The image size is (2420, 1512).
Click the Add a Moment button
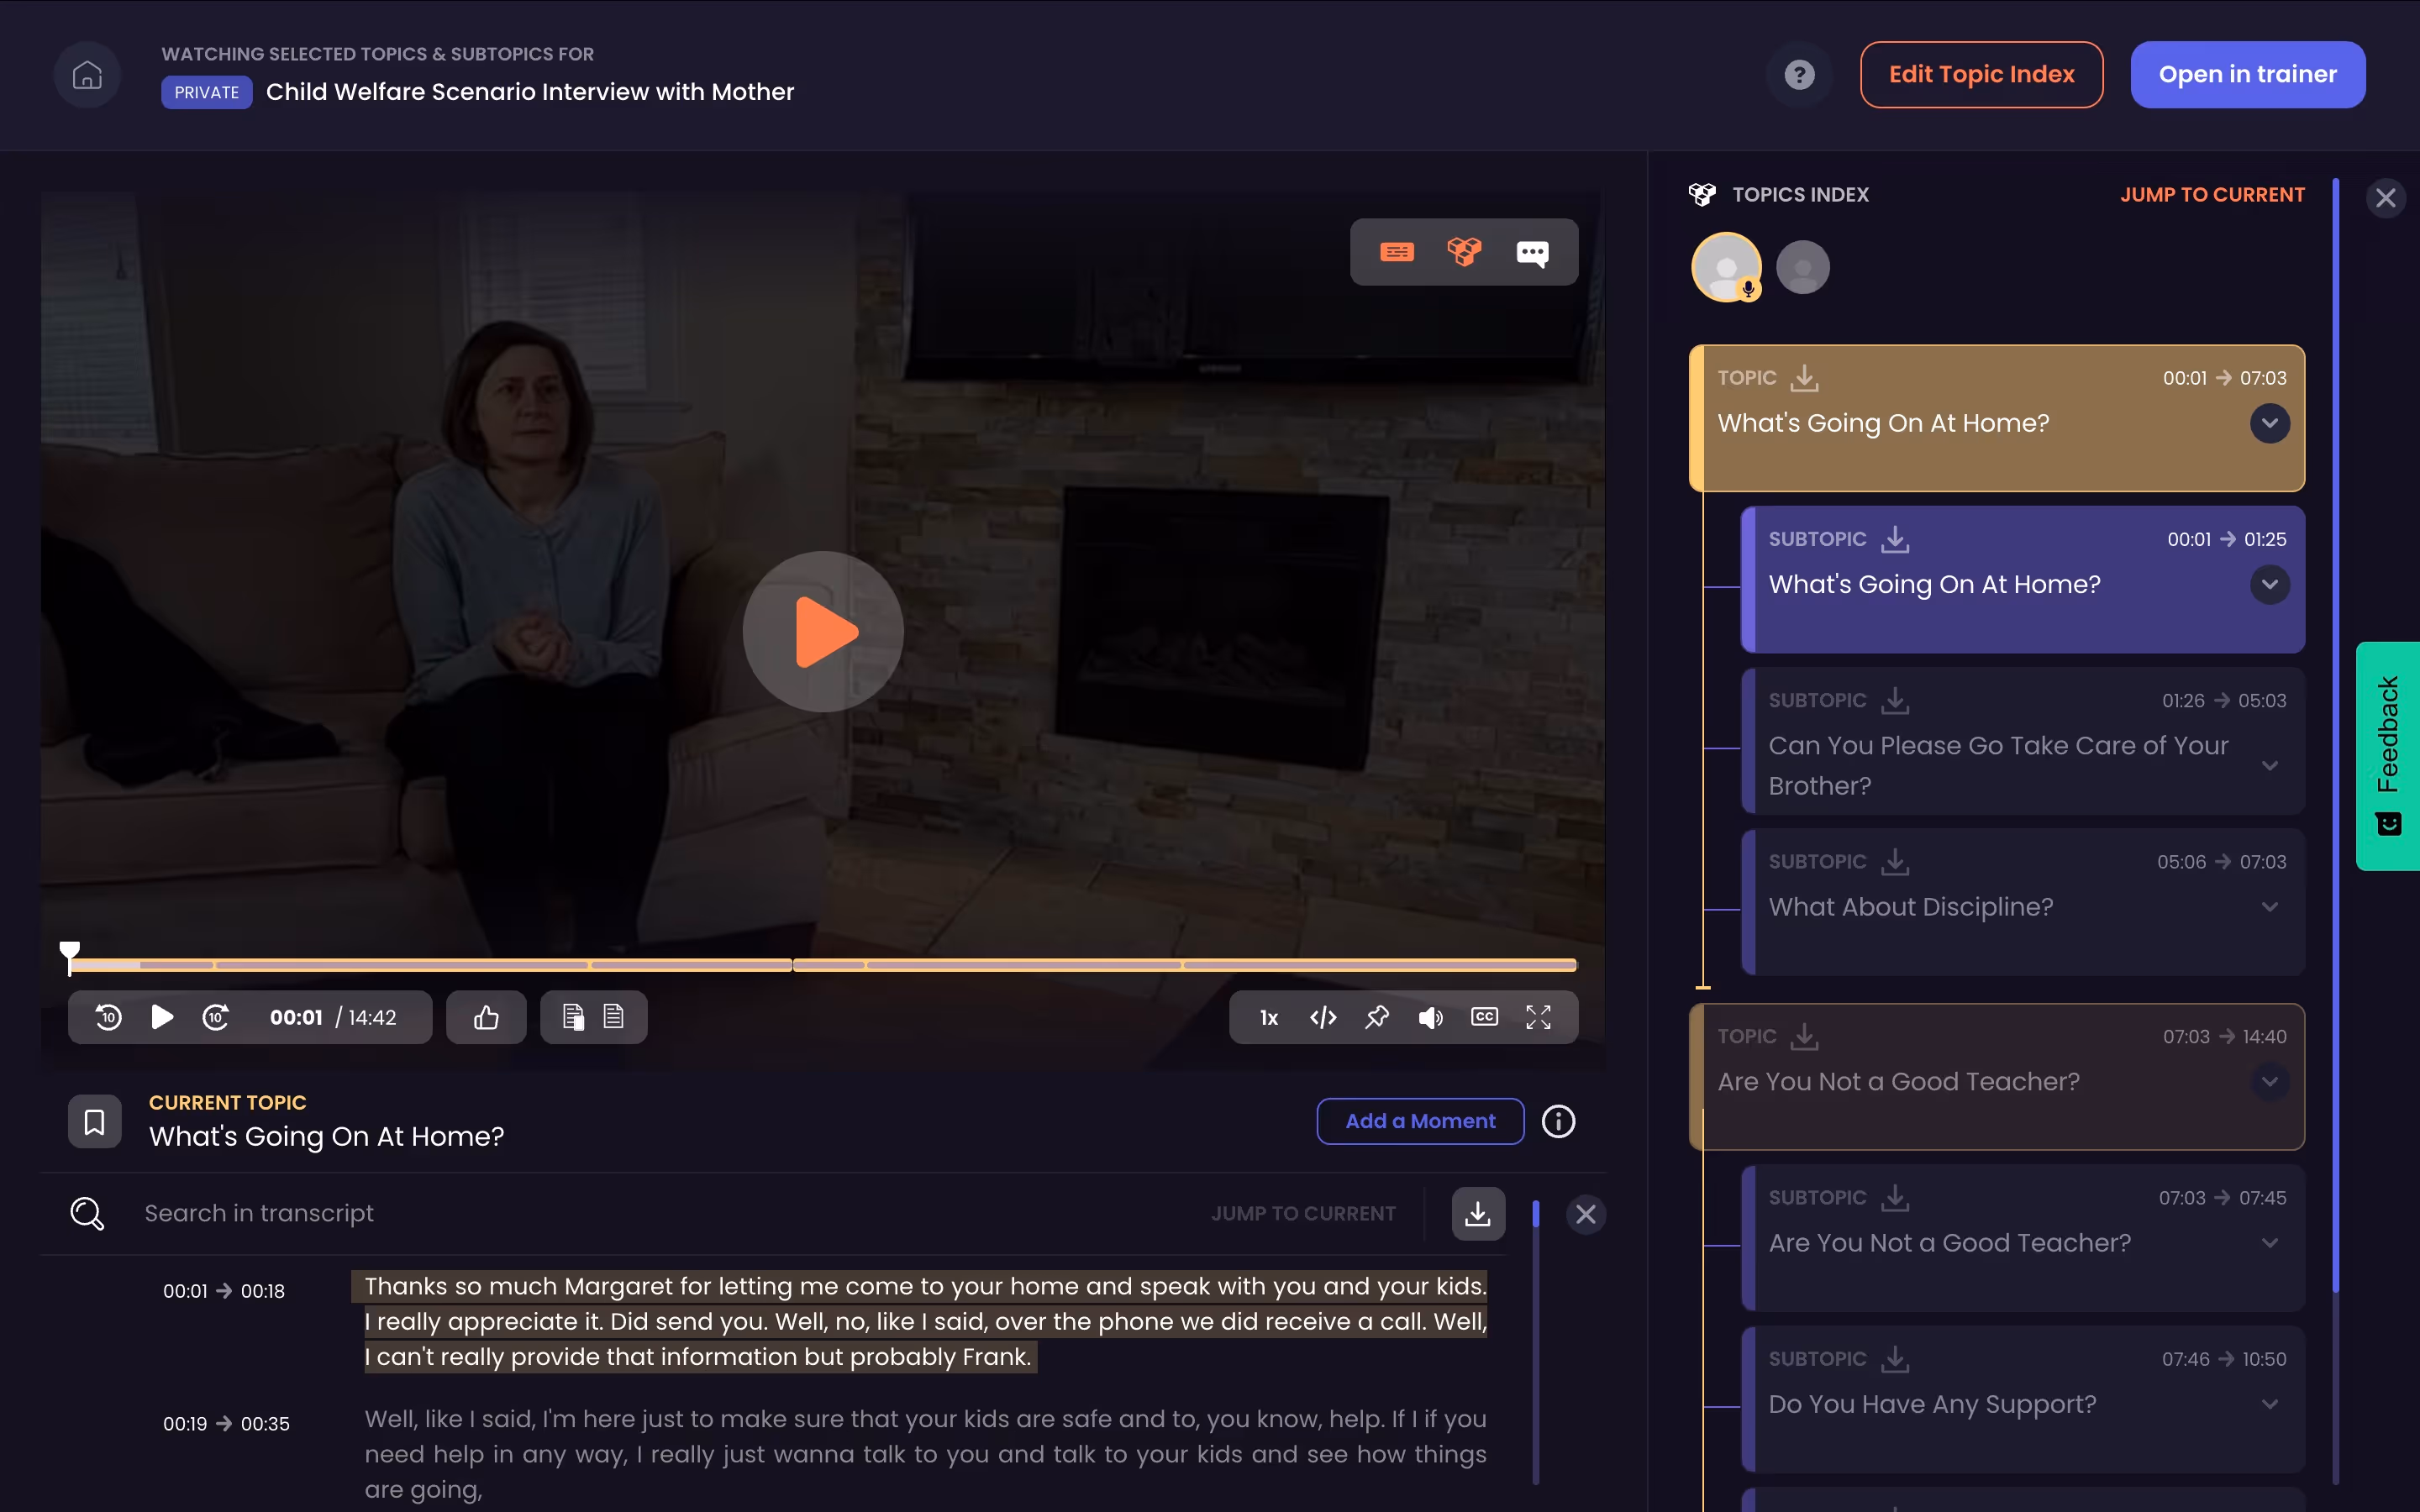pyautogui.click(x=1420, y=1121)
